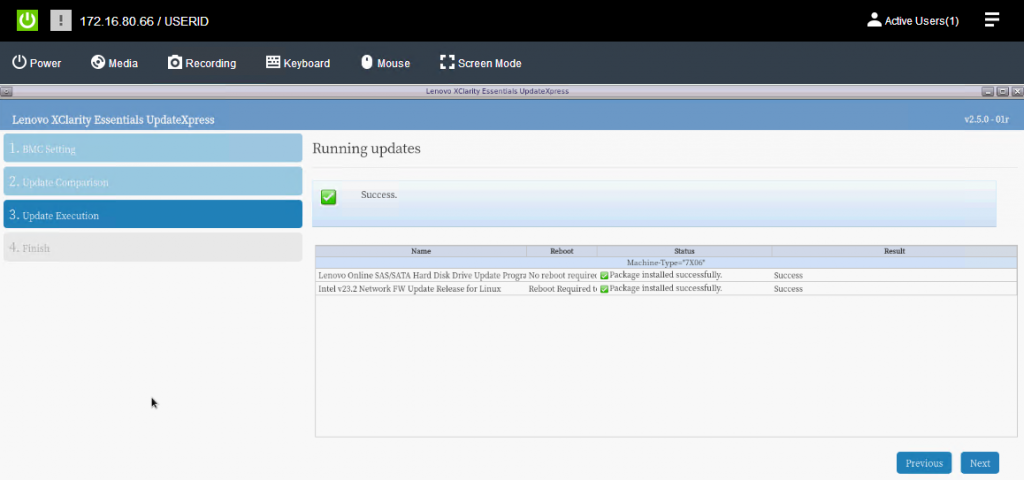
Task: Click the green power status icon
Action: [27, 20]
